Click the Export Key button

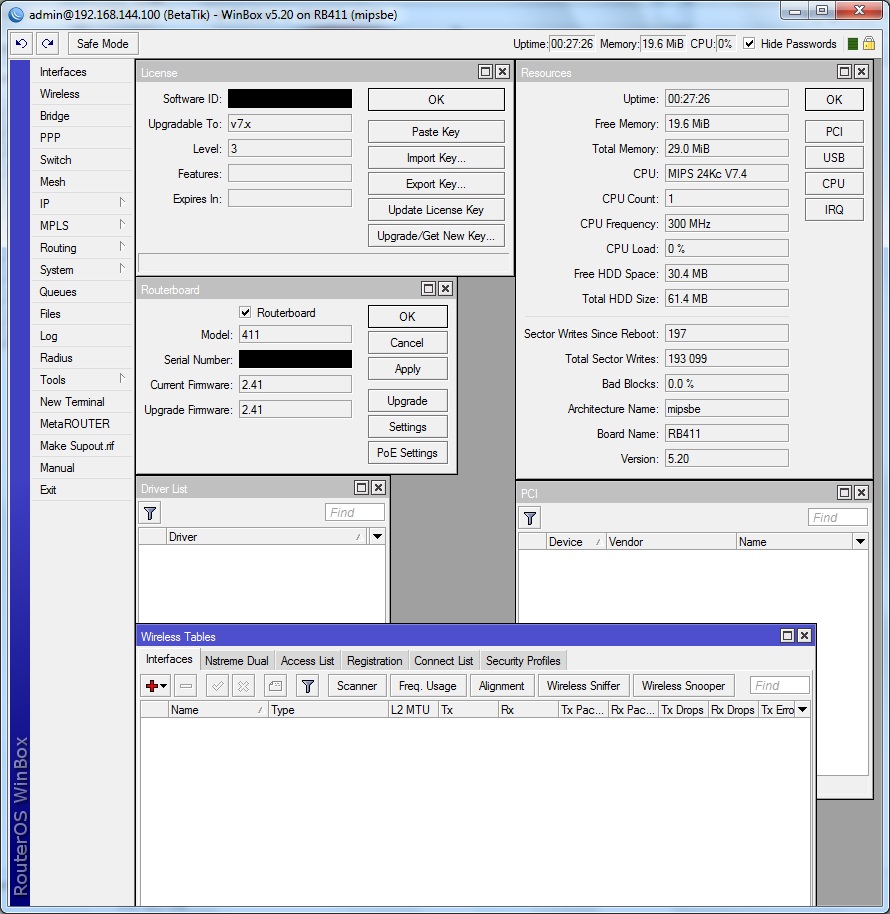pyautogui.click(x=436, y=184)
